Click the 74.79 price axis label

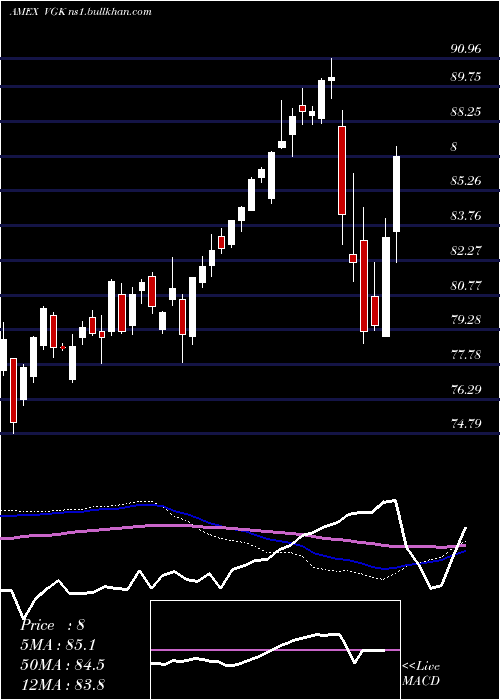(466, 423)
